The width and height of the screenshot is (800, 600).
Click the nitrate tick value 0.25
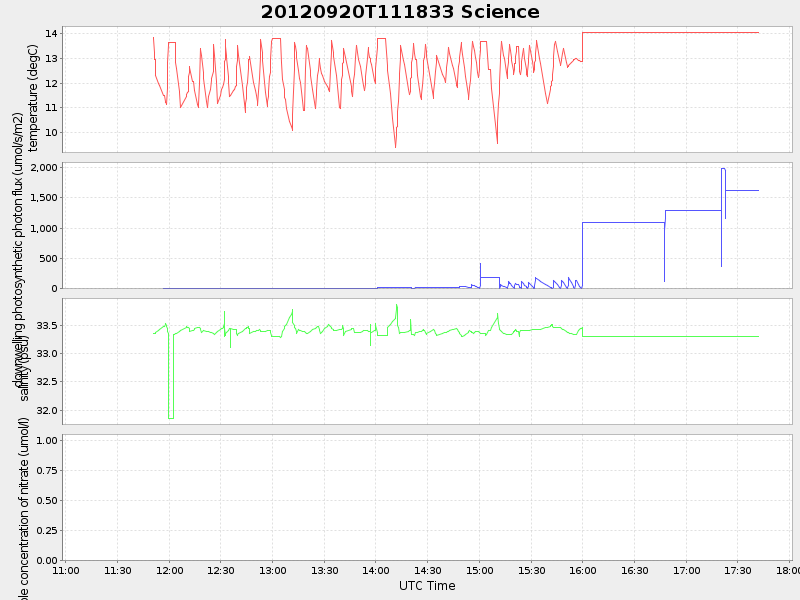(x=46, y=531)
